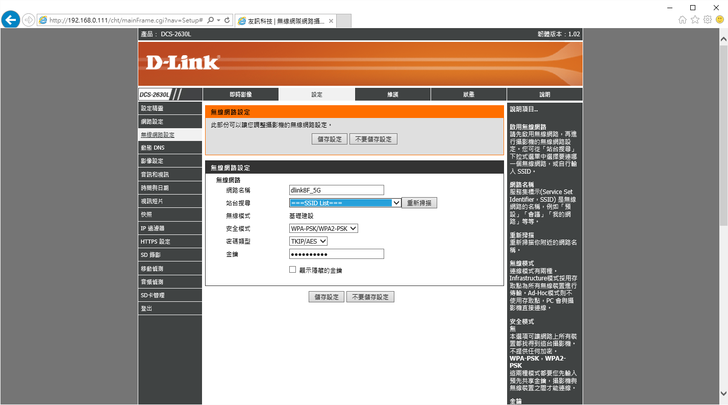Screen dimensions: 728x405
Task: Click the browser forward arrow button
Action: click(28, 20)
